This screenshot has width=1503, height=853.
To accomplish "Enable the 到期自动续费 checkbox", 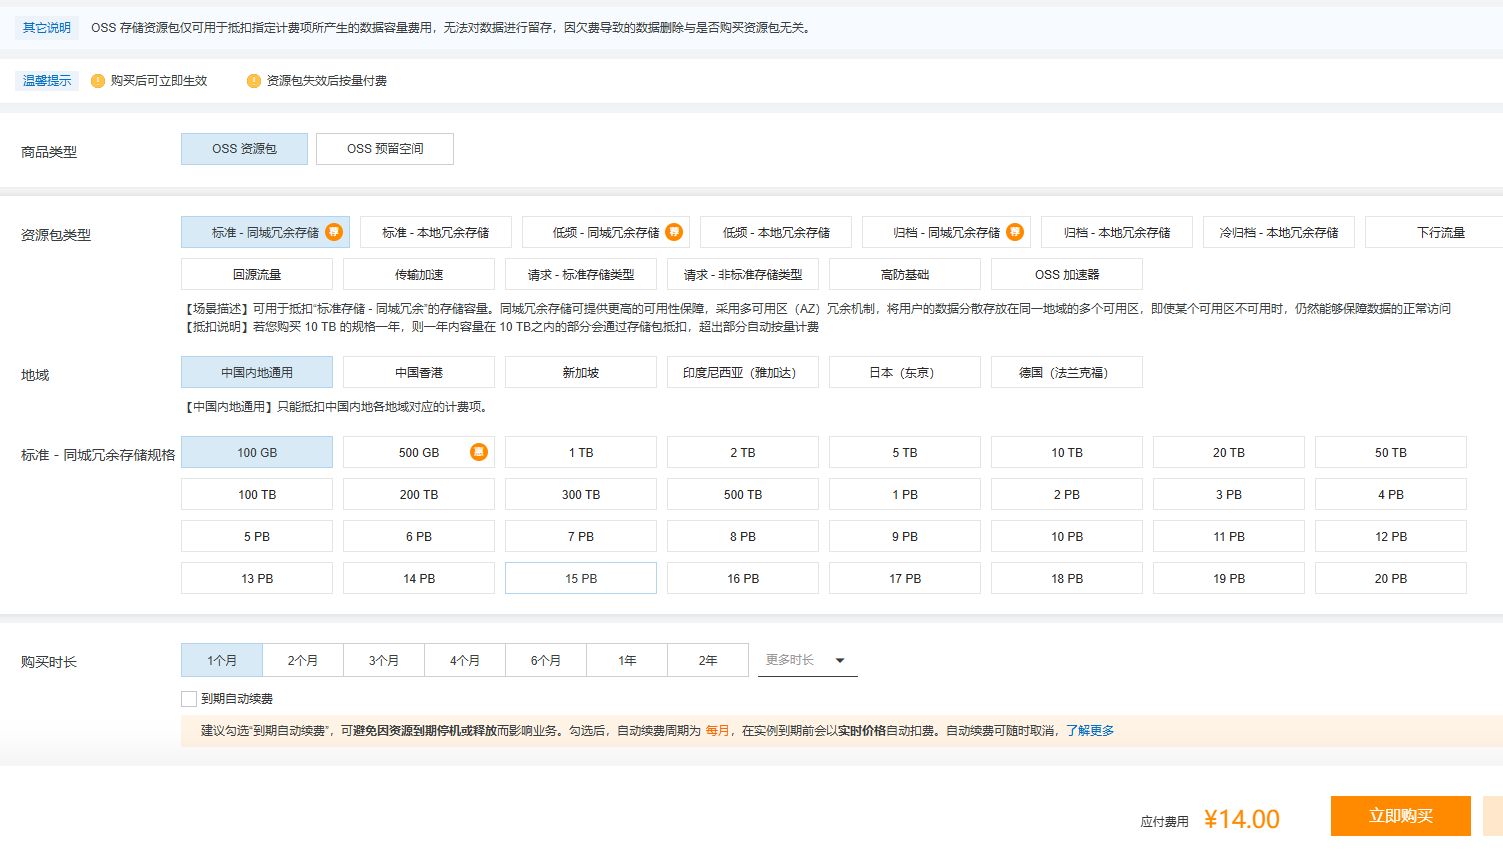I will click(188, 698).
